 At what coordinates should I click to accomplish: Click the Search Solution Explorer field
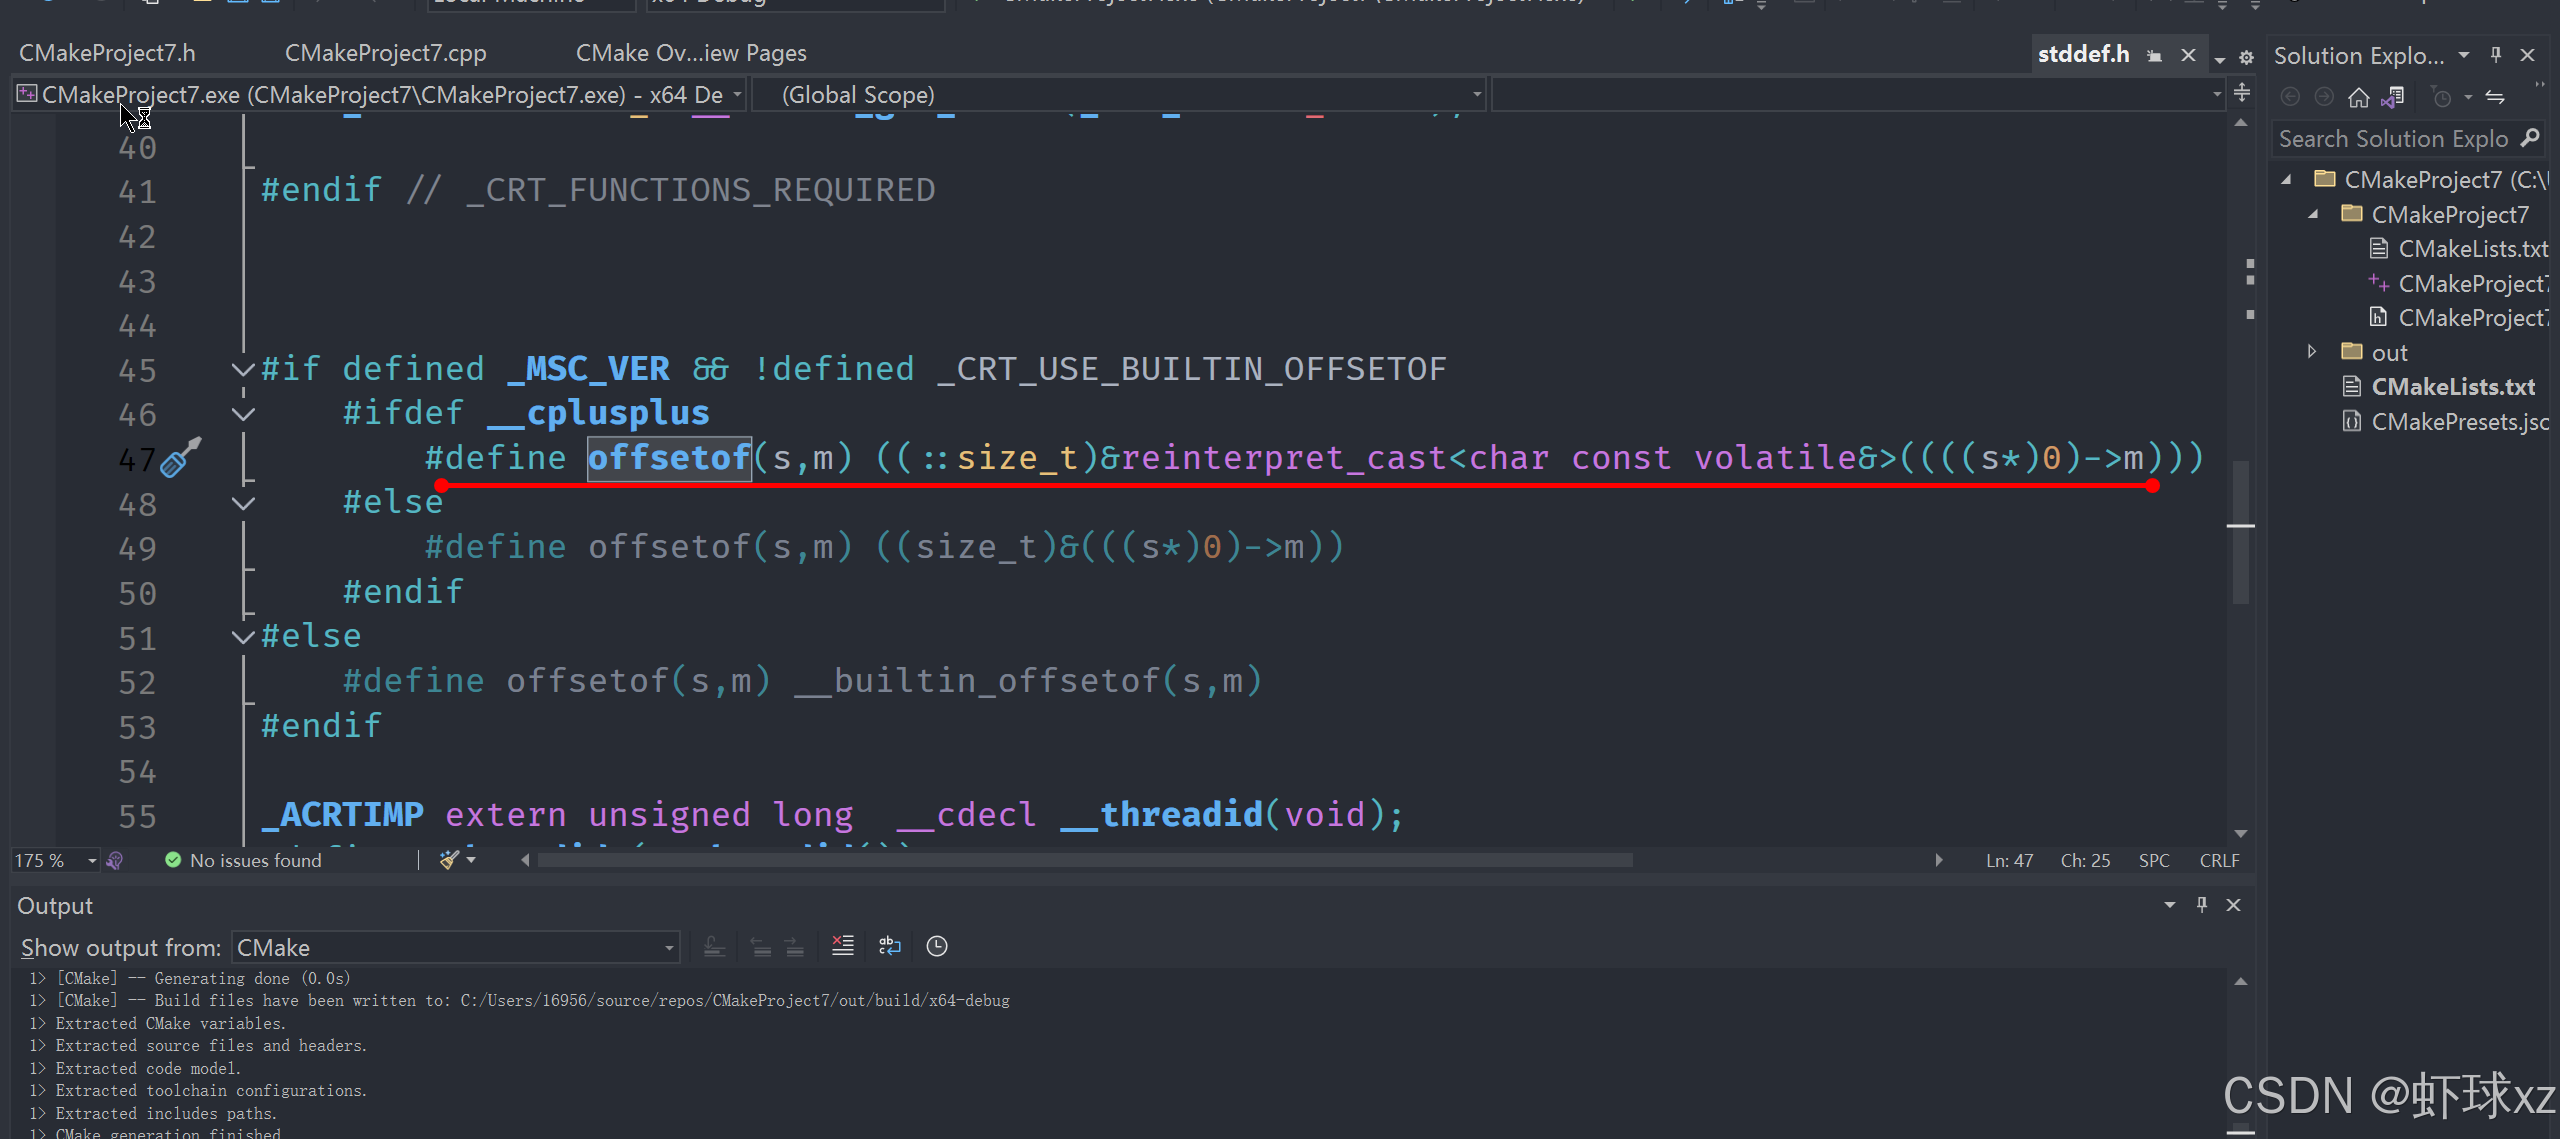coord(2392,139)
